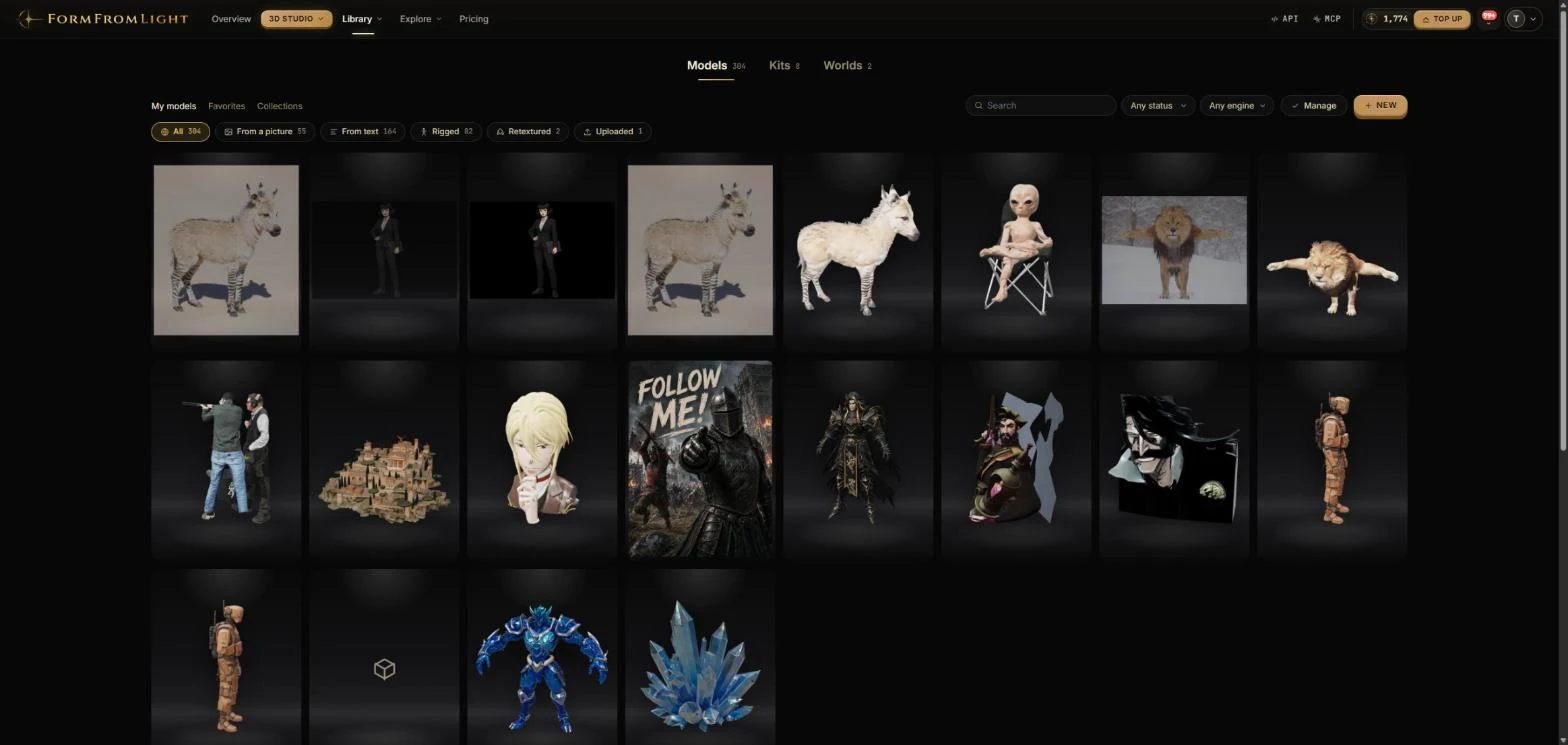
Task: Open the lion in snow picture thumbnail
Action: (x=1174, y=250)
